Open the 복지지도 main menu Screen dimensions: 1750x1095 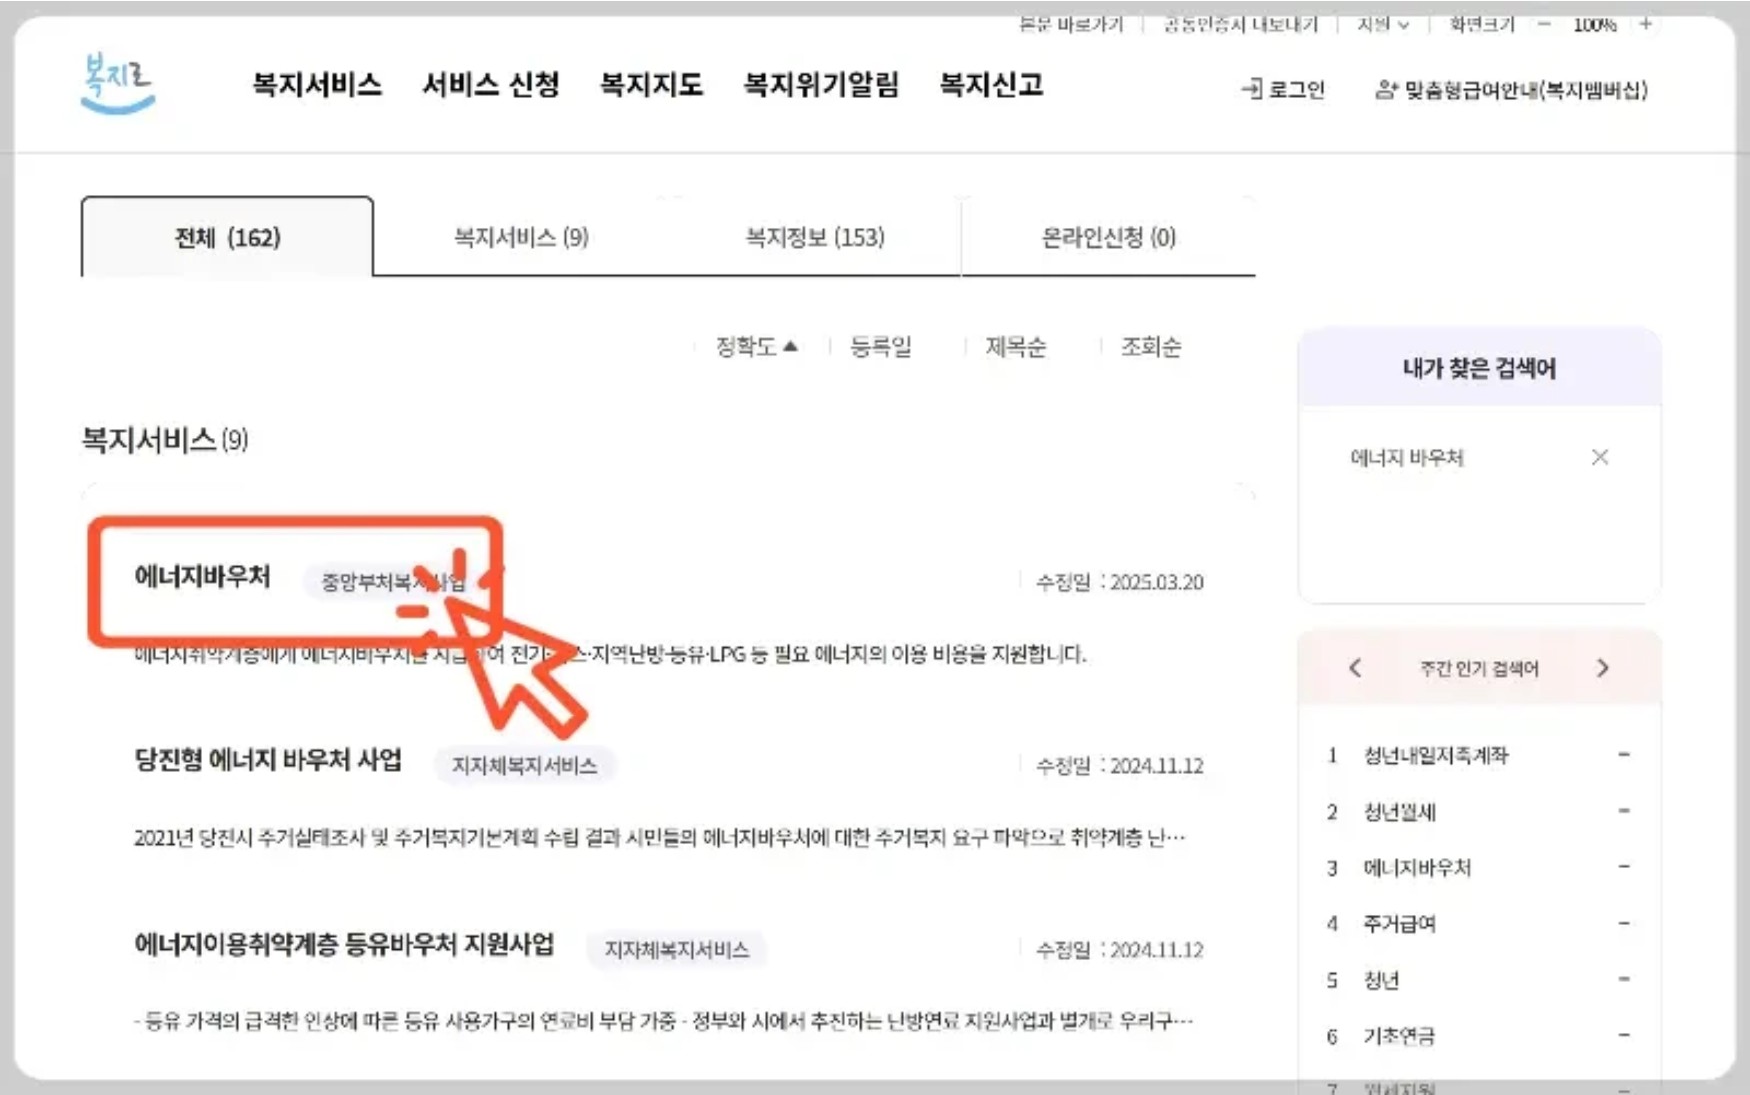point(651,85)
